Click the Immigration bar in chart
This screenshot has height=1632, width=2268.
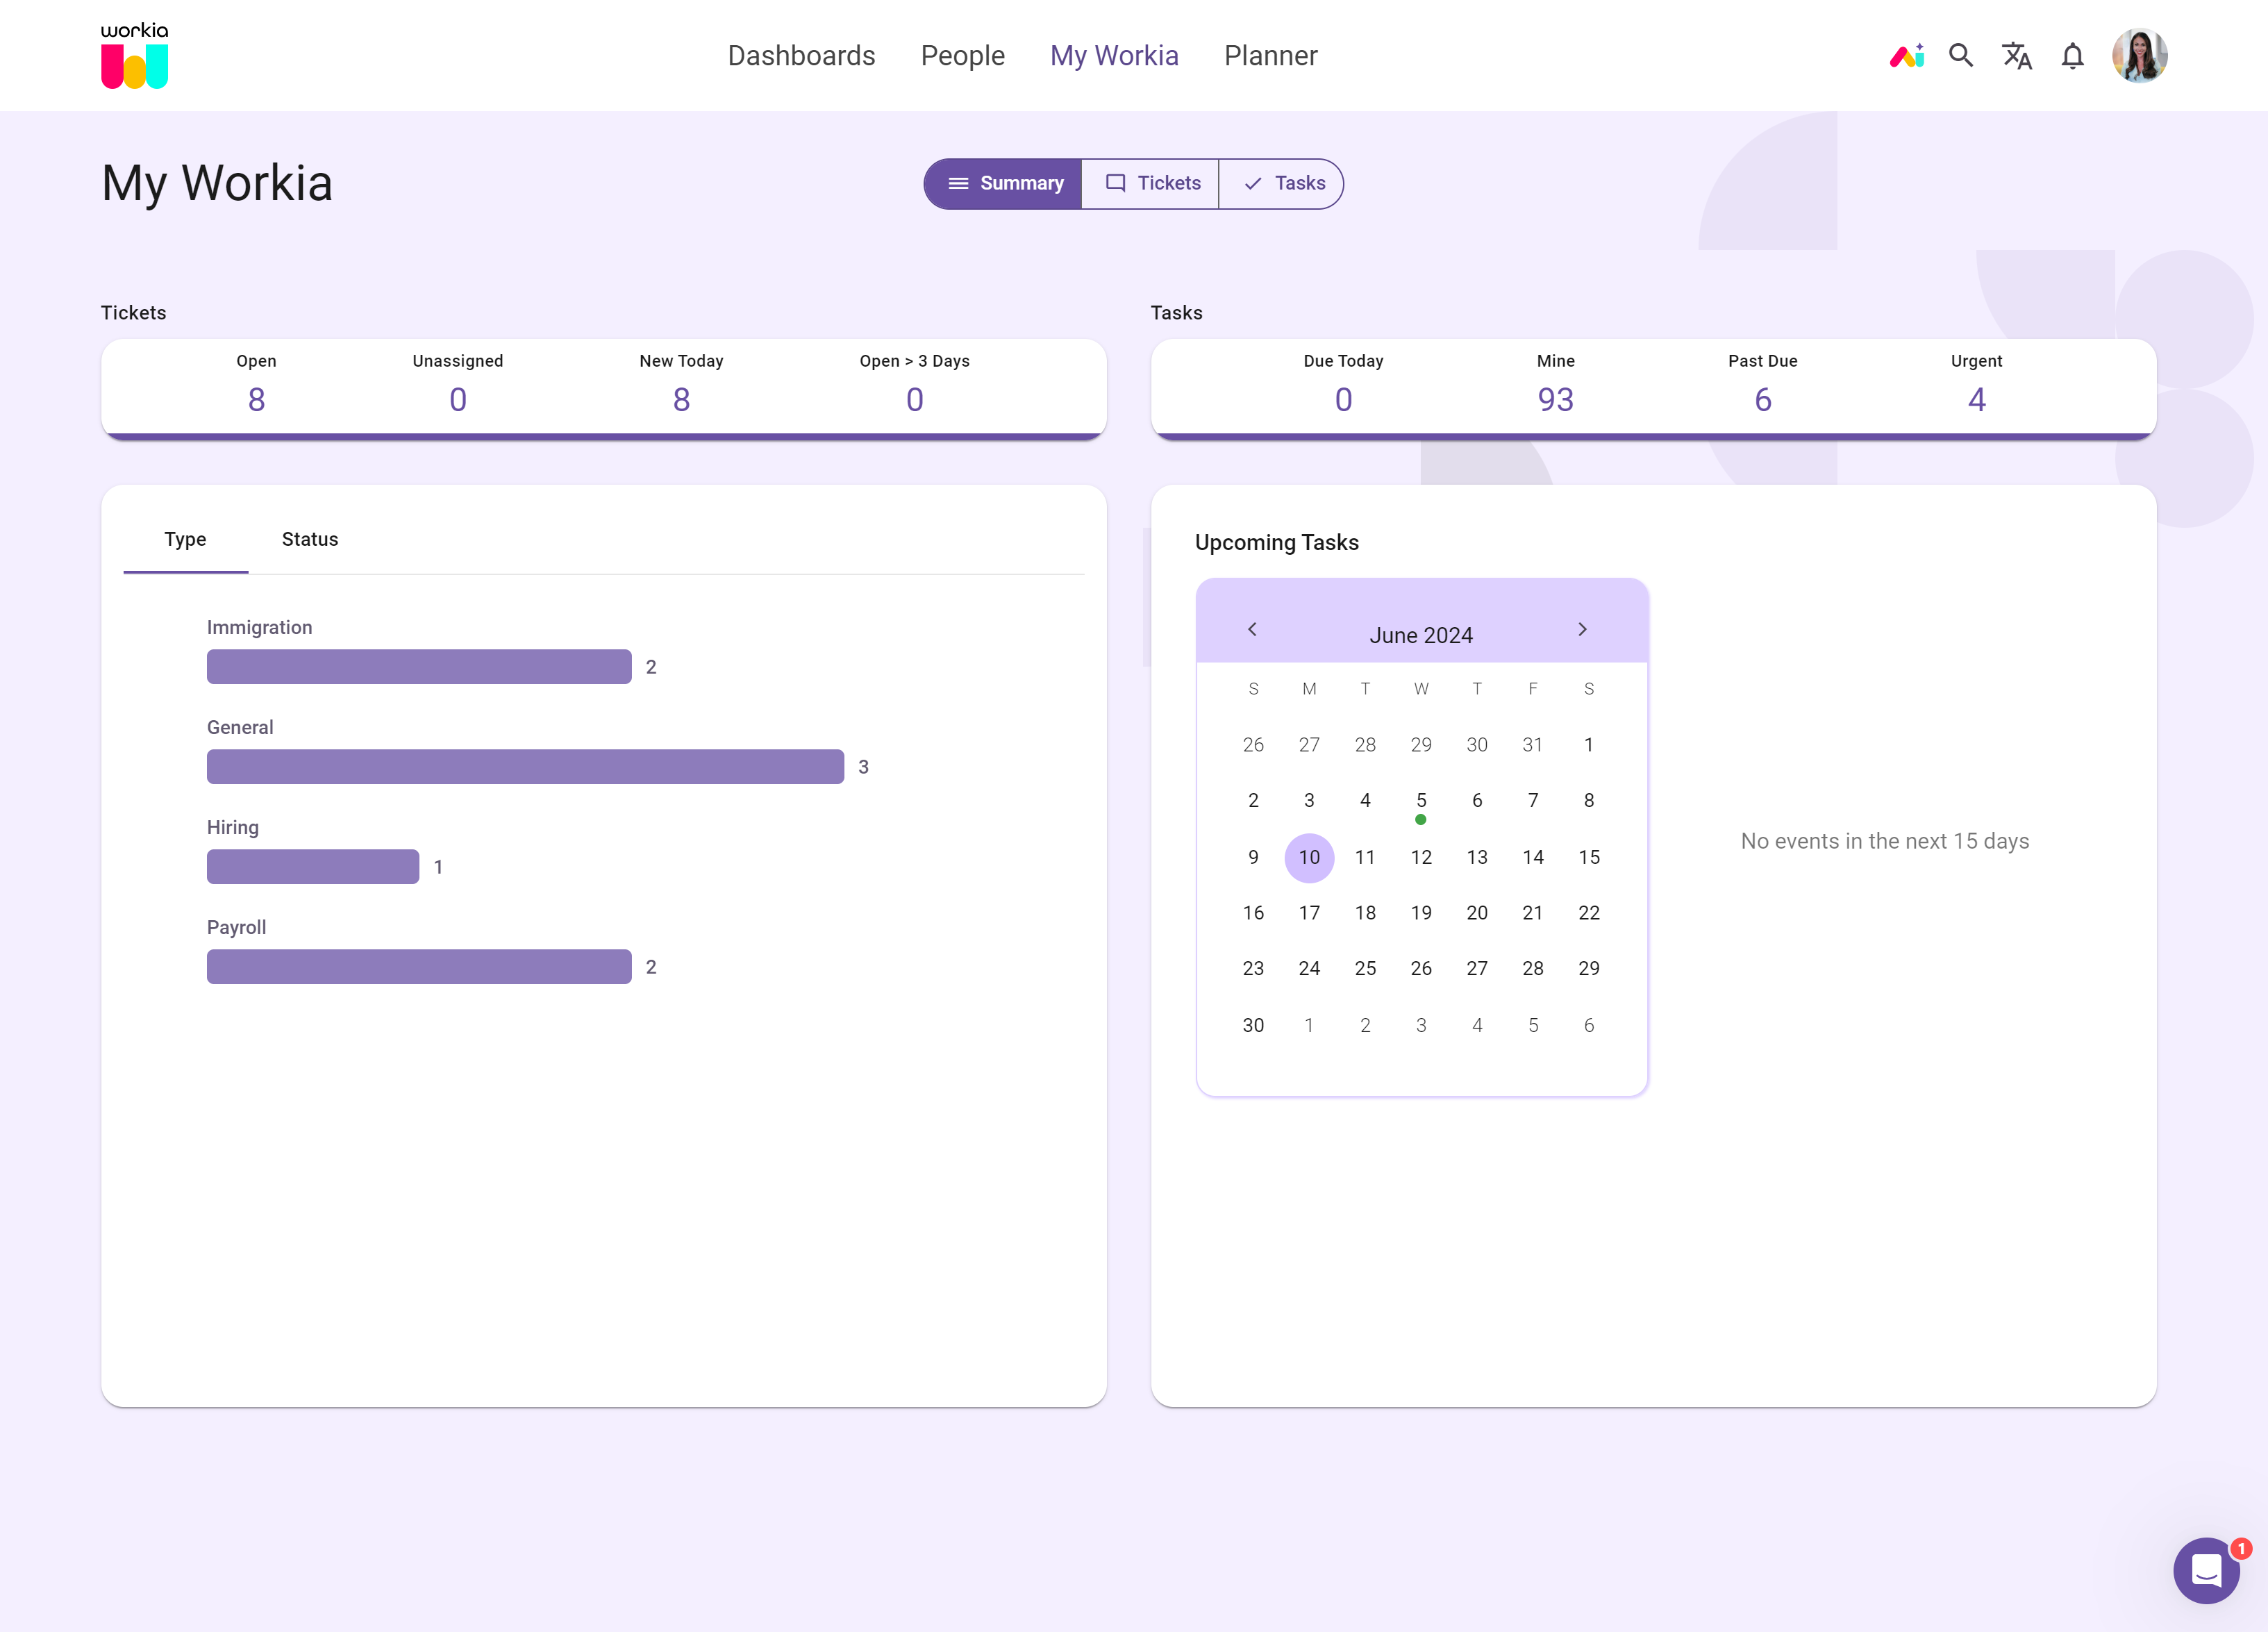419,667
